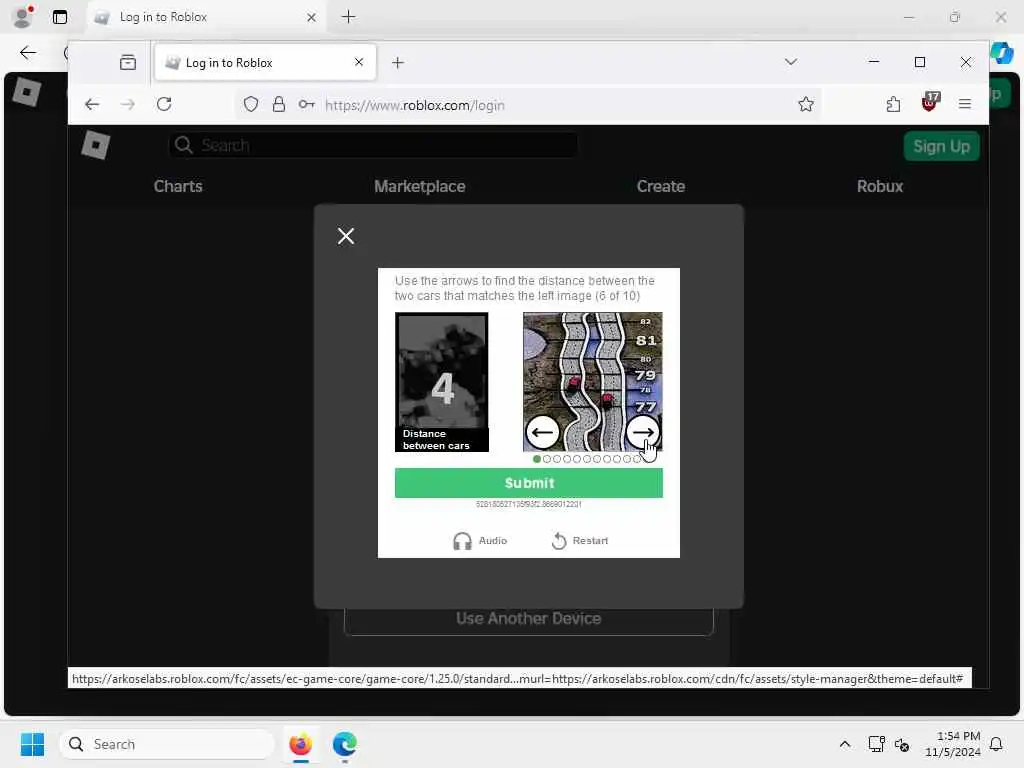Screen dimensions: 1024x768
Task: Open muted volume tray icon
Action: [902, 744]
